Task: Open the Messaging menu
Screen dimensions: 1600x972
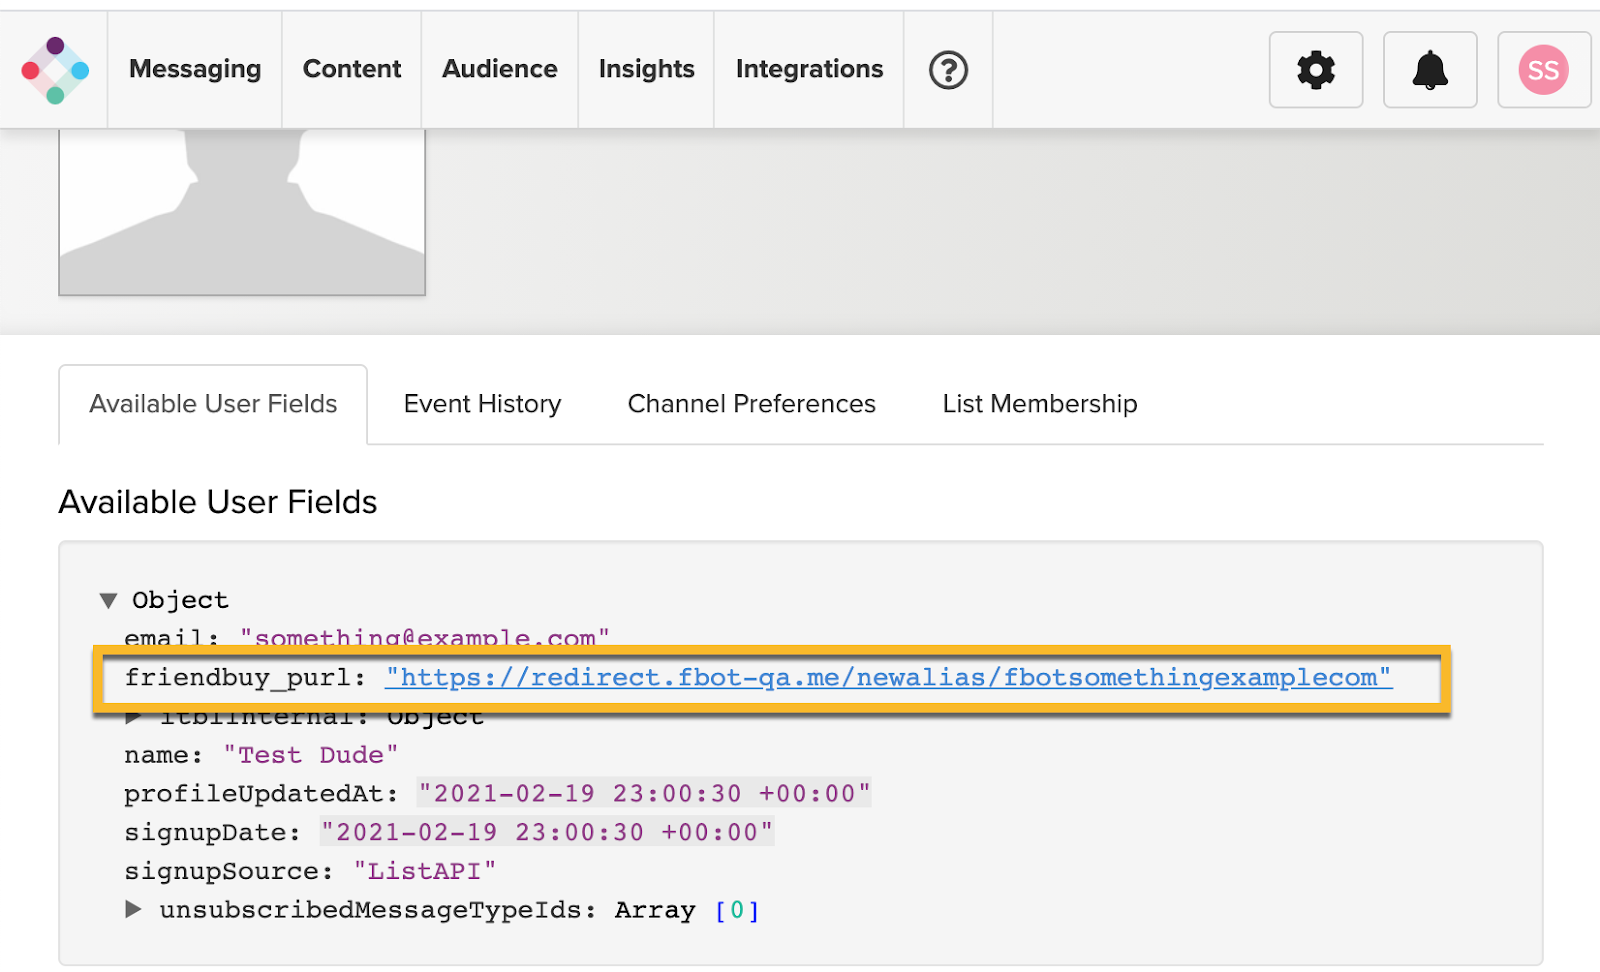Action: coord(195,69)
